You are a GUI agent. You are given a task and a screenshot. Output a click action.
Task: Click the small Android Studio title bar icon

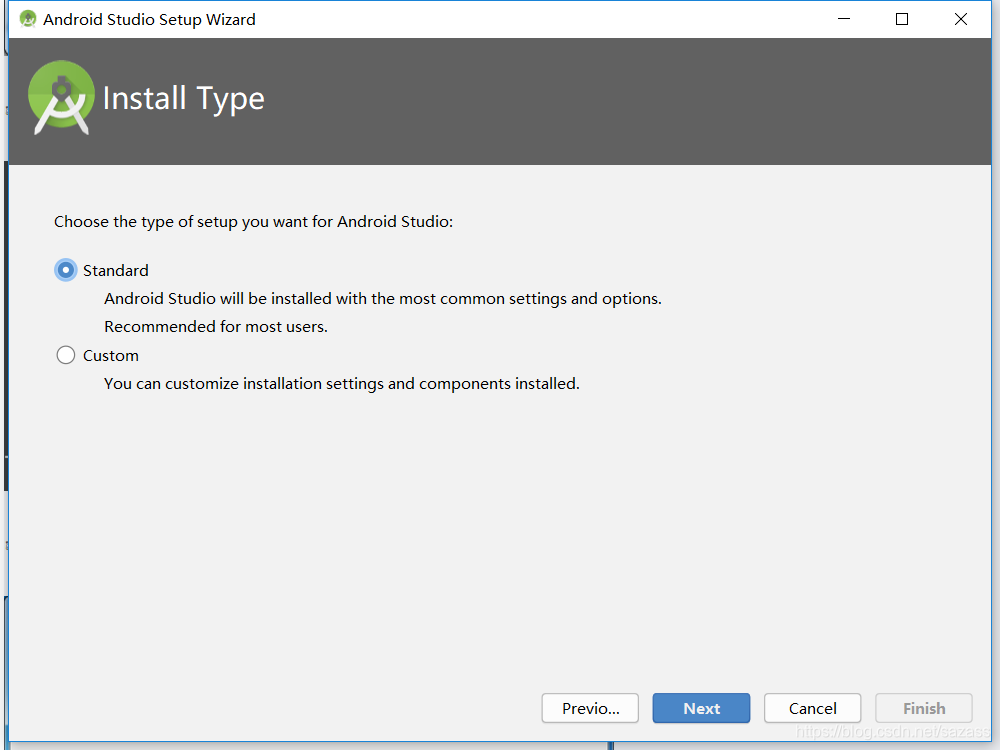click(x=28, y=19)
